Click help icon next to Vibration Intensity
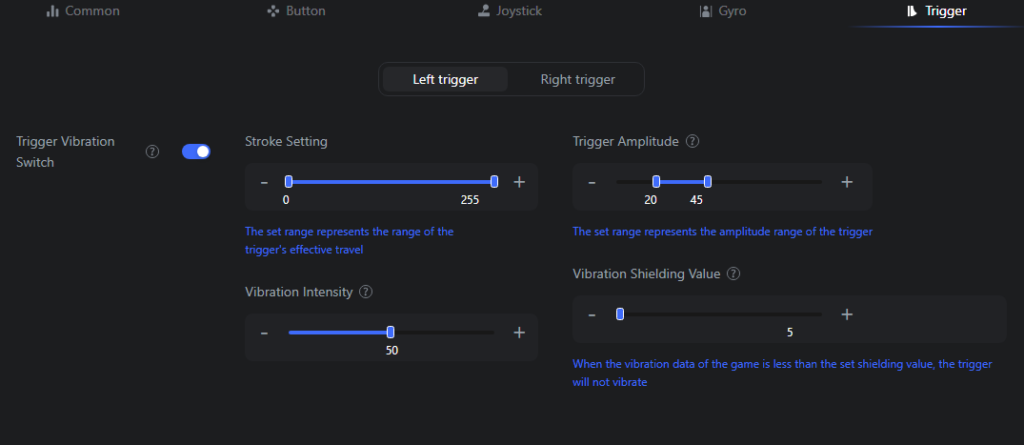The height and width of the screenshot is (445, 1024). (366, 292)
